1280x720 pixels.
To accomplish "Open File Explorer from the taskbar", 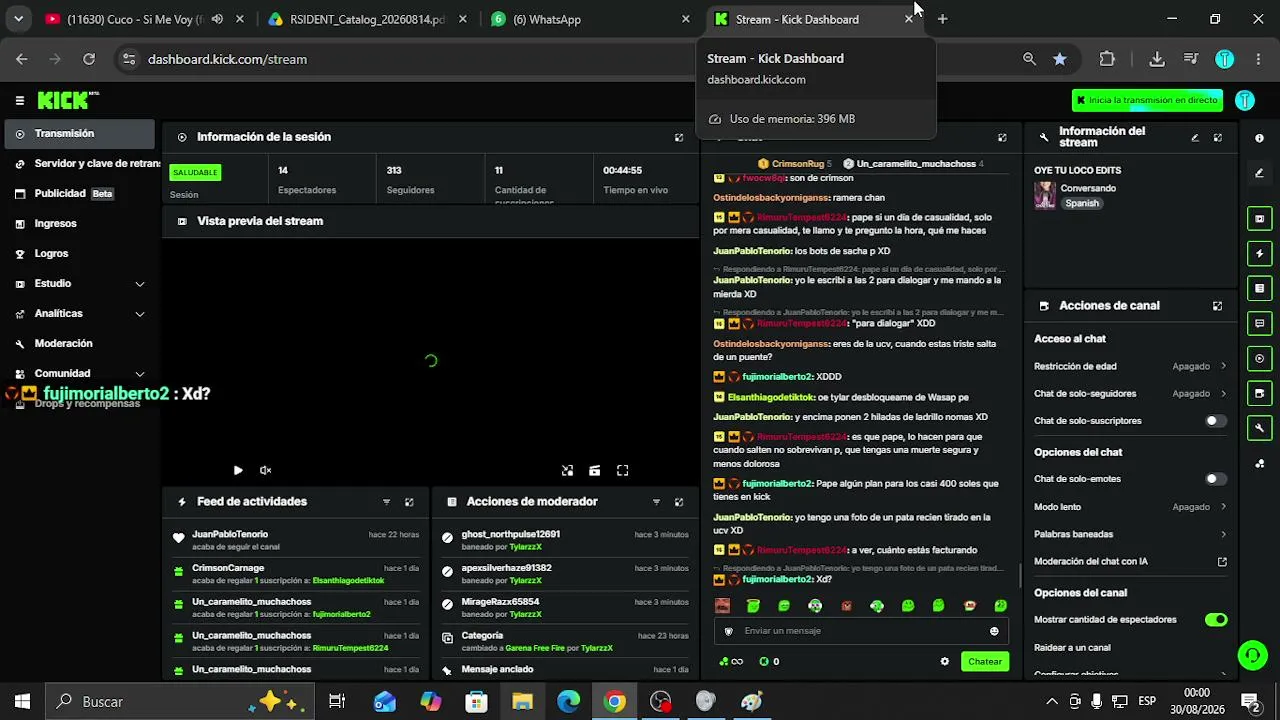I will [522, 702].
